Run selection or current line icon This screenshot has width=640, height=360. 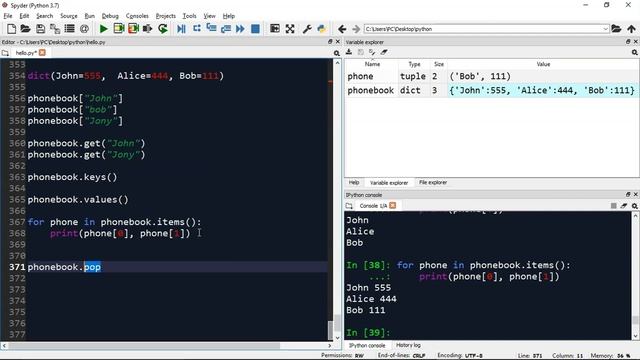[x=147, y=29]
